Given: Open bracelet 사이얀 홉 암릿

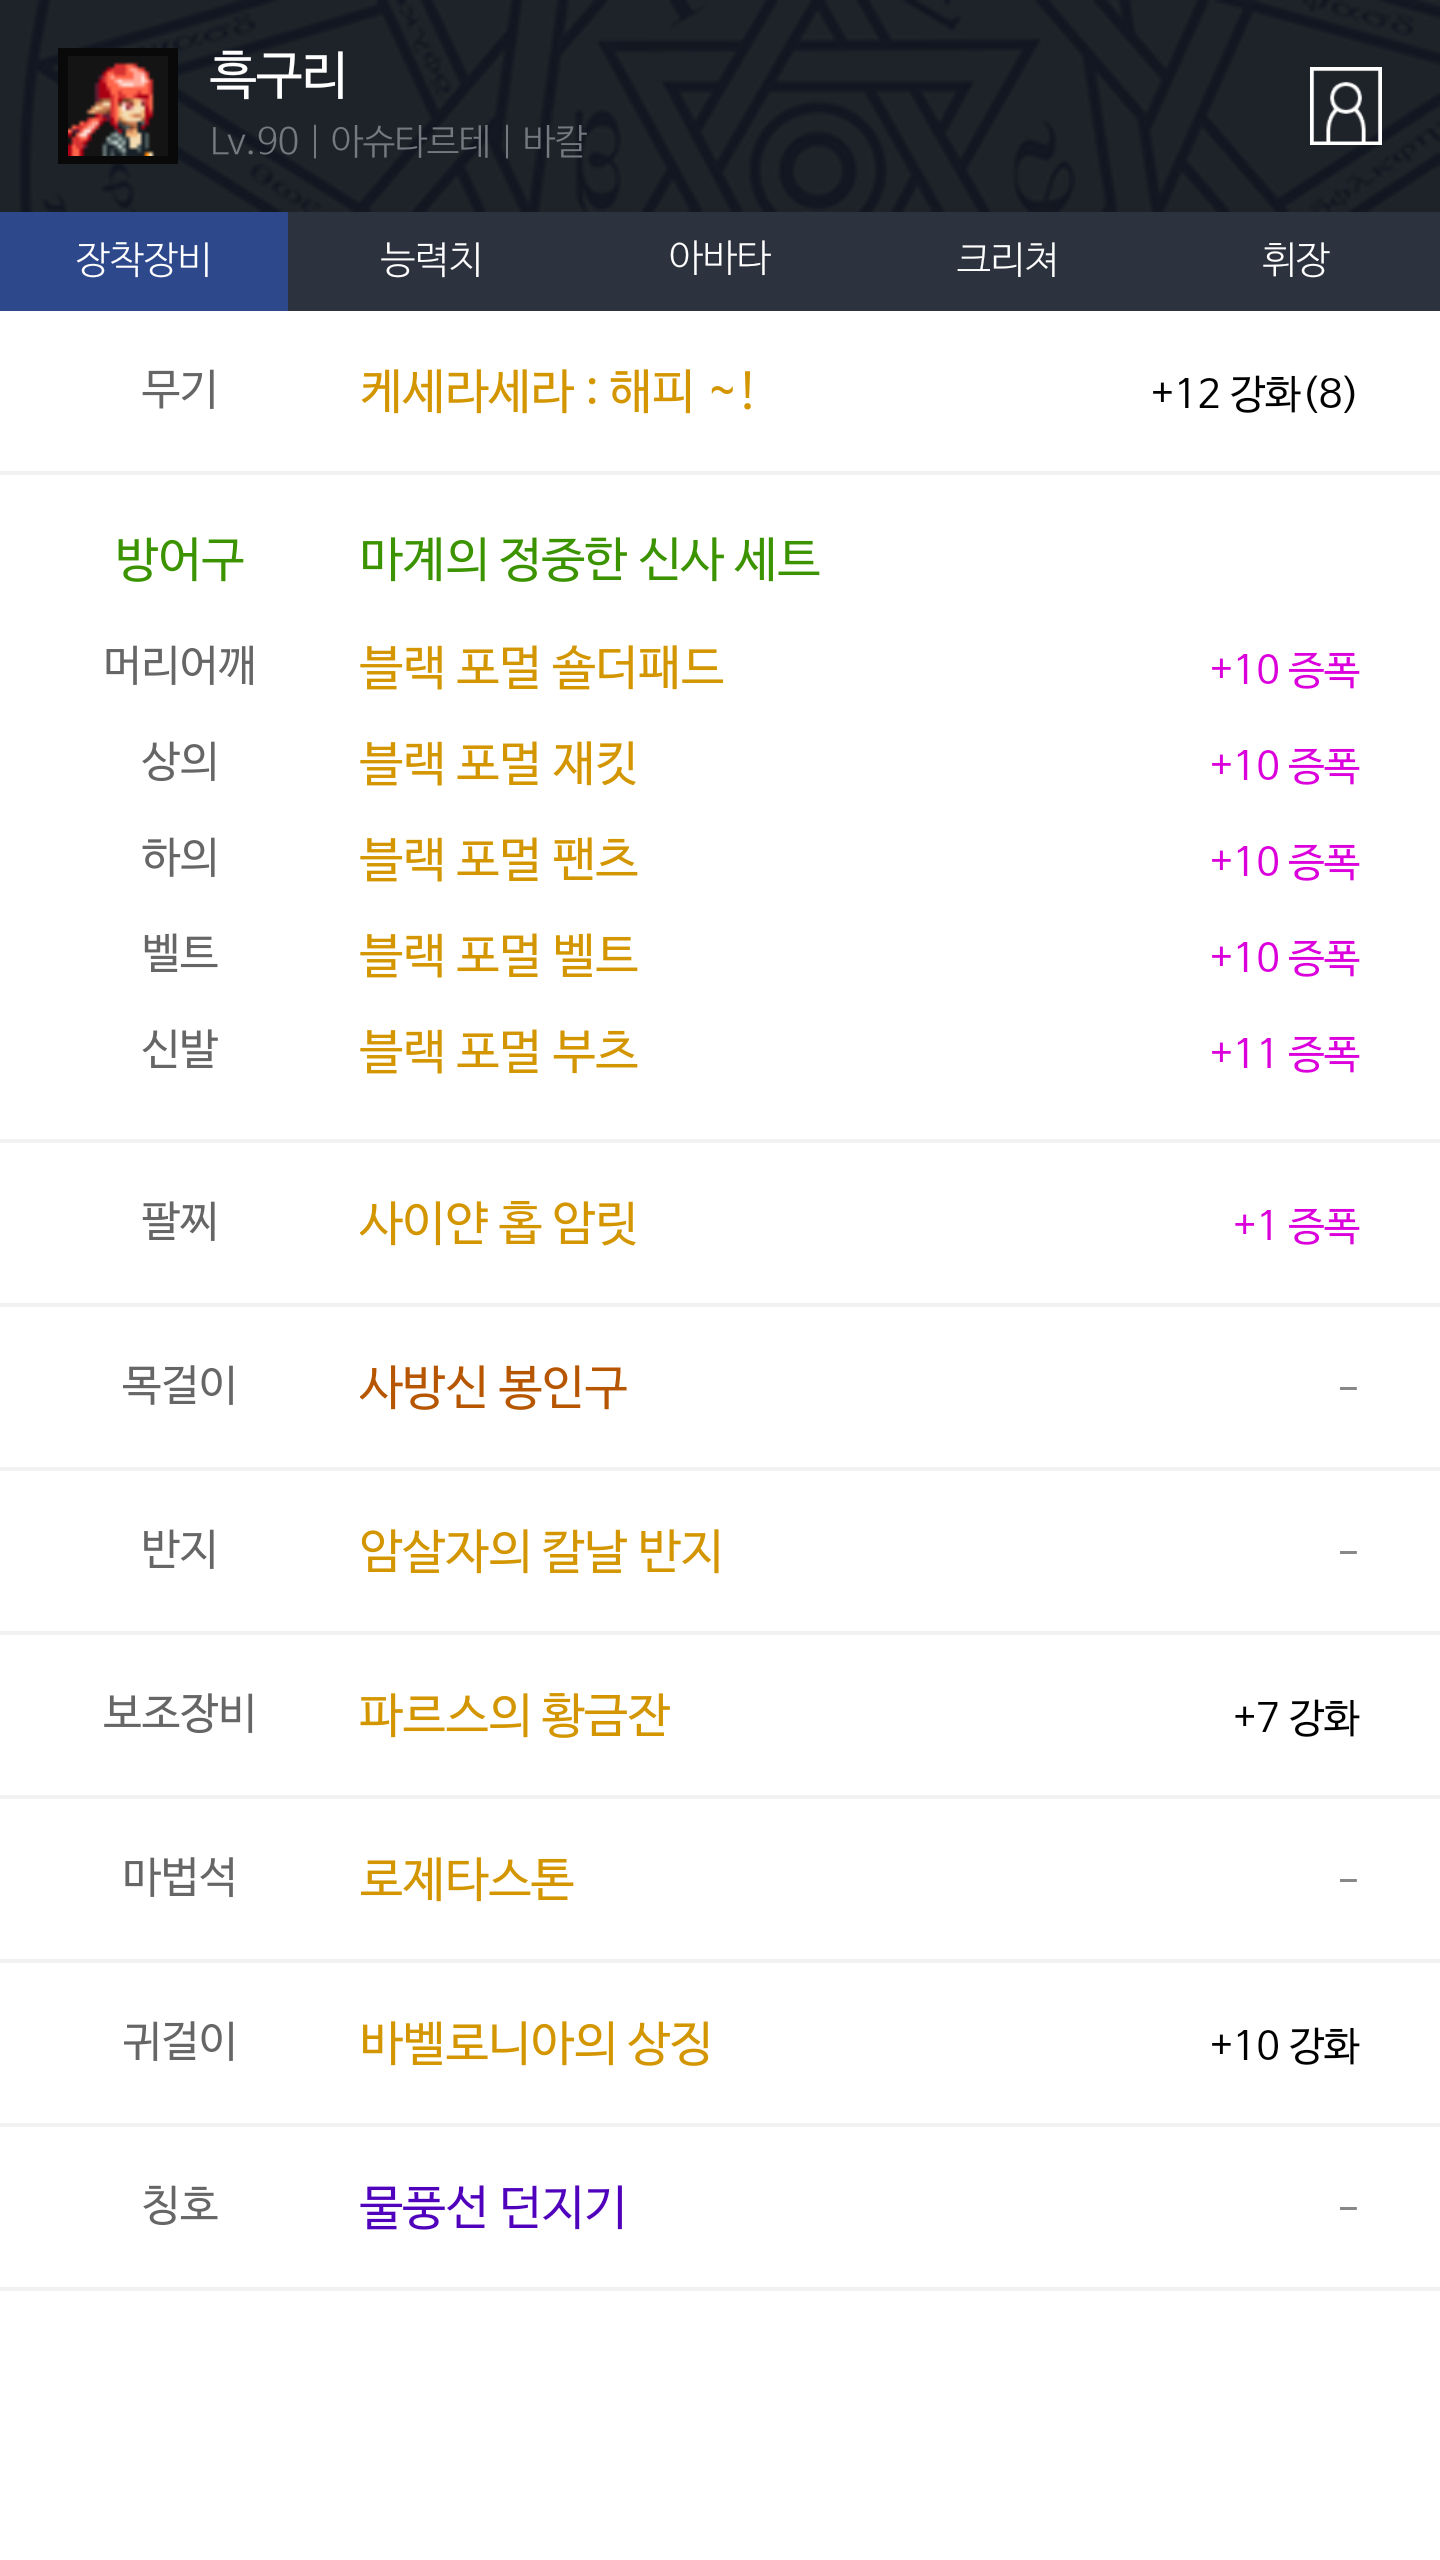Looking at the screenshot, I should tap(498, 1222).
